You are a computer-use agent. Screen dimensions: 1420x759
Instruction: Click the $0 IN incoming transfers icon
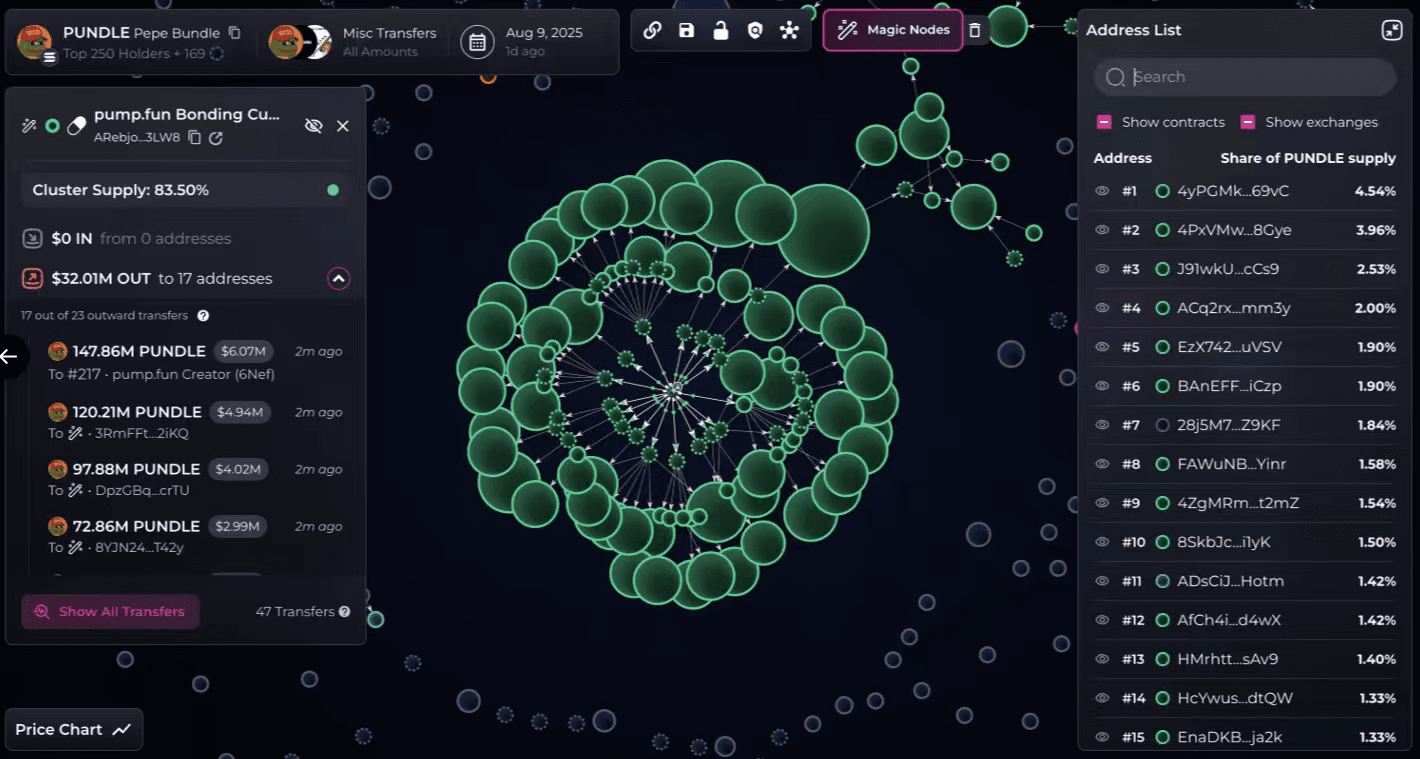click(32, 238)
